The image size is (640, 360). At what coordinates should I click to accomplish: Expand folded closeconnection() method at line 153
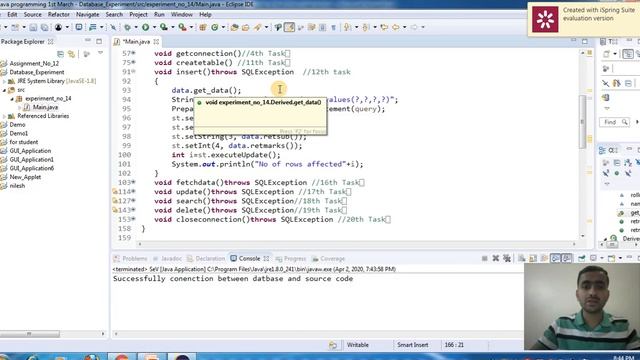tap(133, 219)
